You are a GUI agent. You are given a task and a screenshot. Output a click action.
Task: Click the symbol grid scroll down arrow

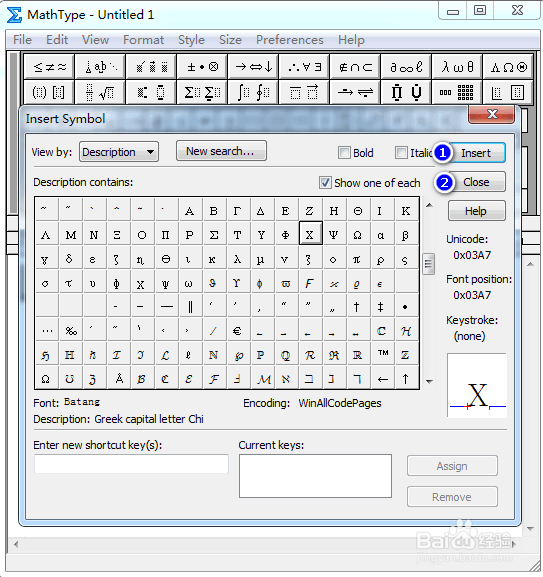[429, 382]
